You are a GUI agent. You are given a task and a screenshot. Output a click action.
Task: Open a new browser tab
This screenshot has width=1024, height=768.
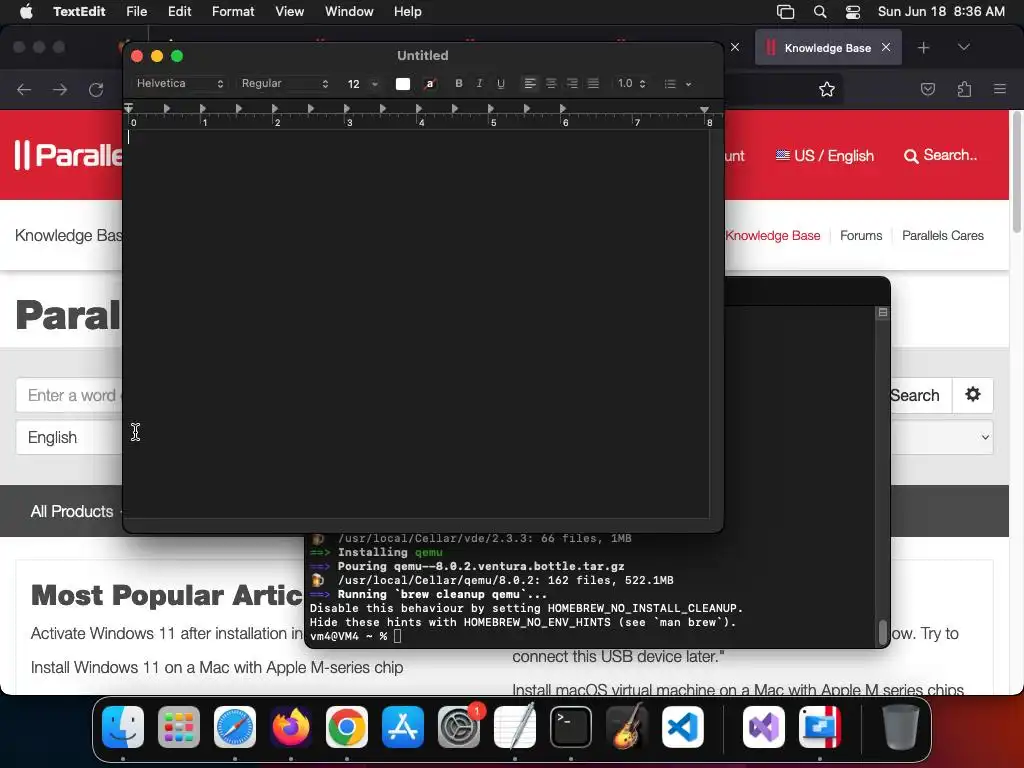[923, 48]
